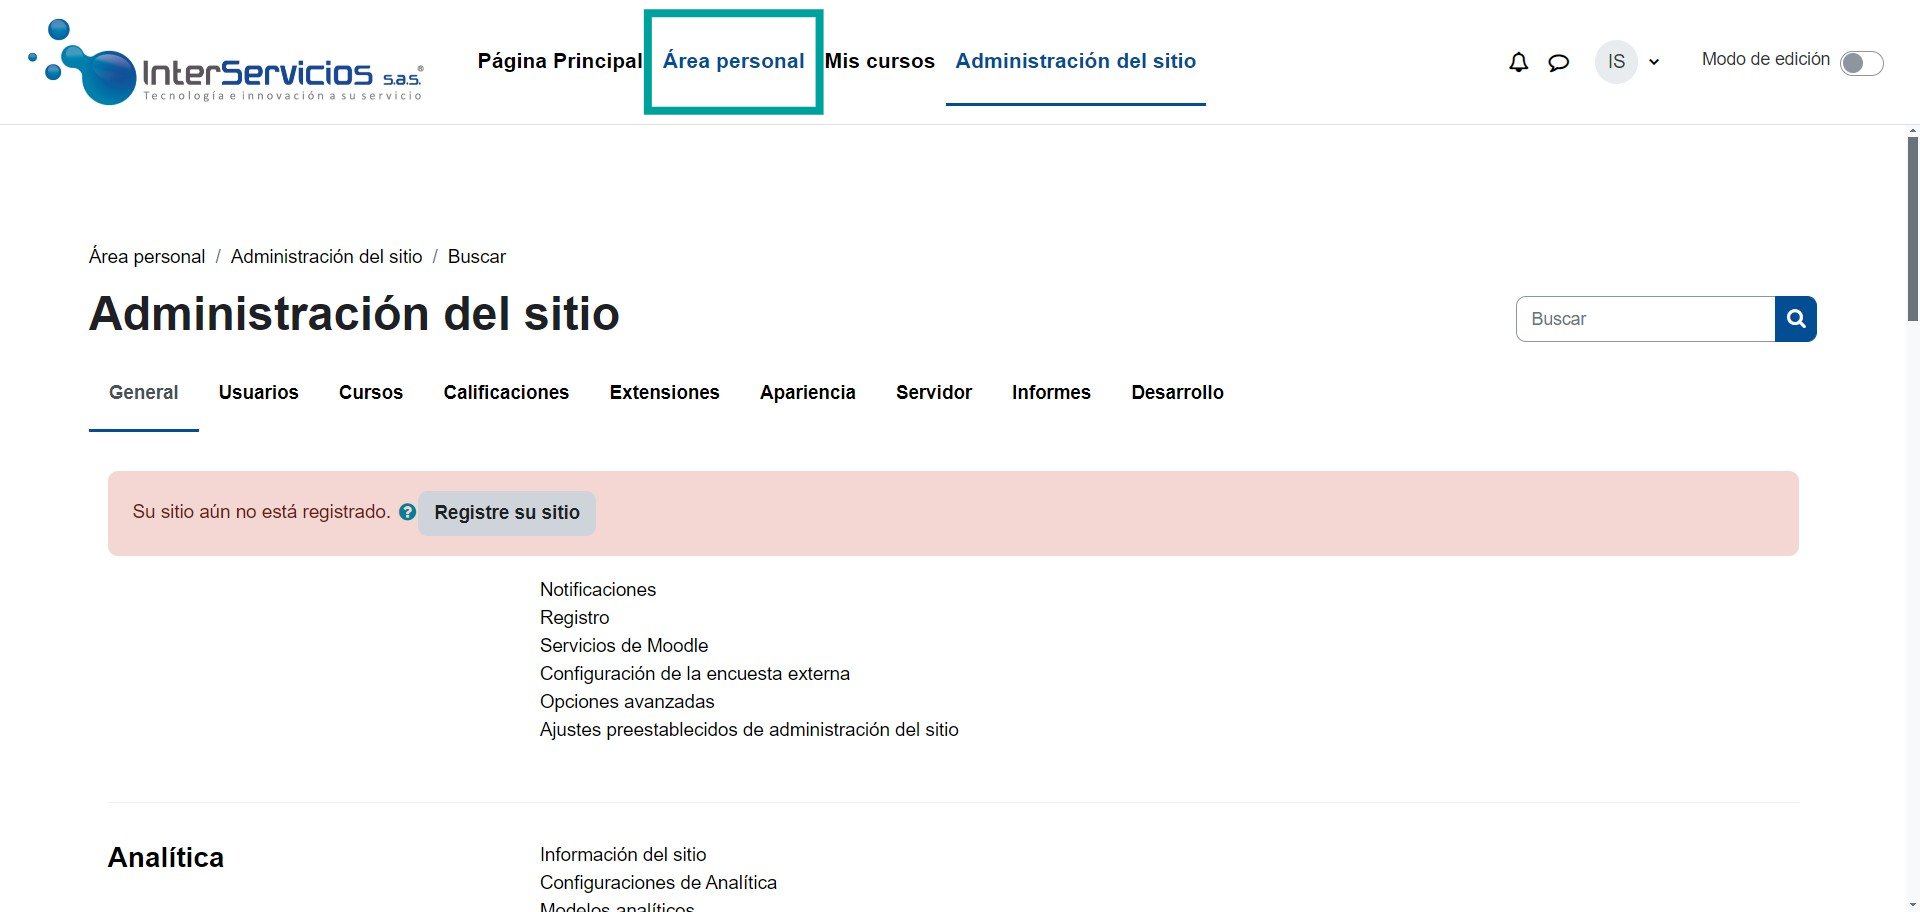
Task: Click the IS user avatar
Action: (x=1615, y=62)
